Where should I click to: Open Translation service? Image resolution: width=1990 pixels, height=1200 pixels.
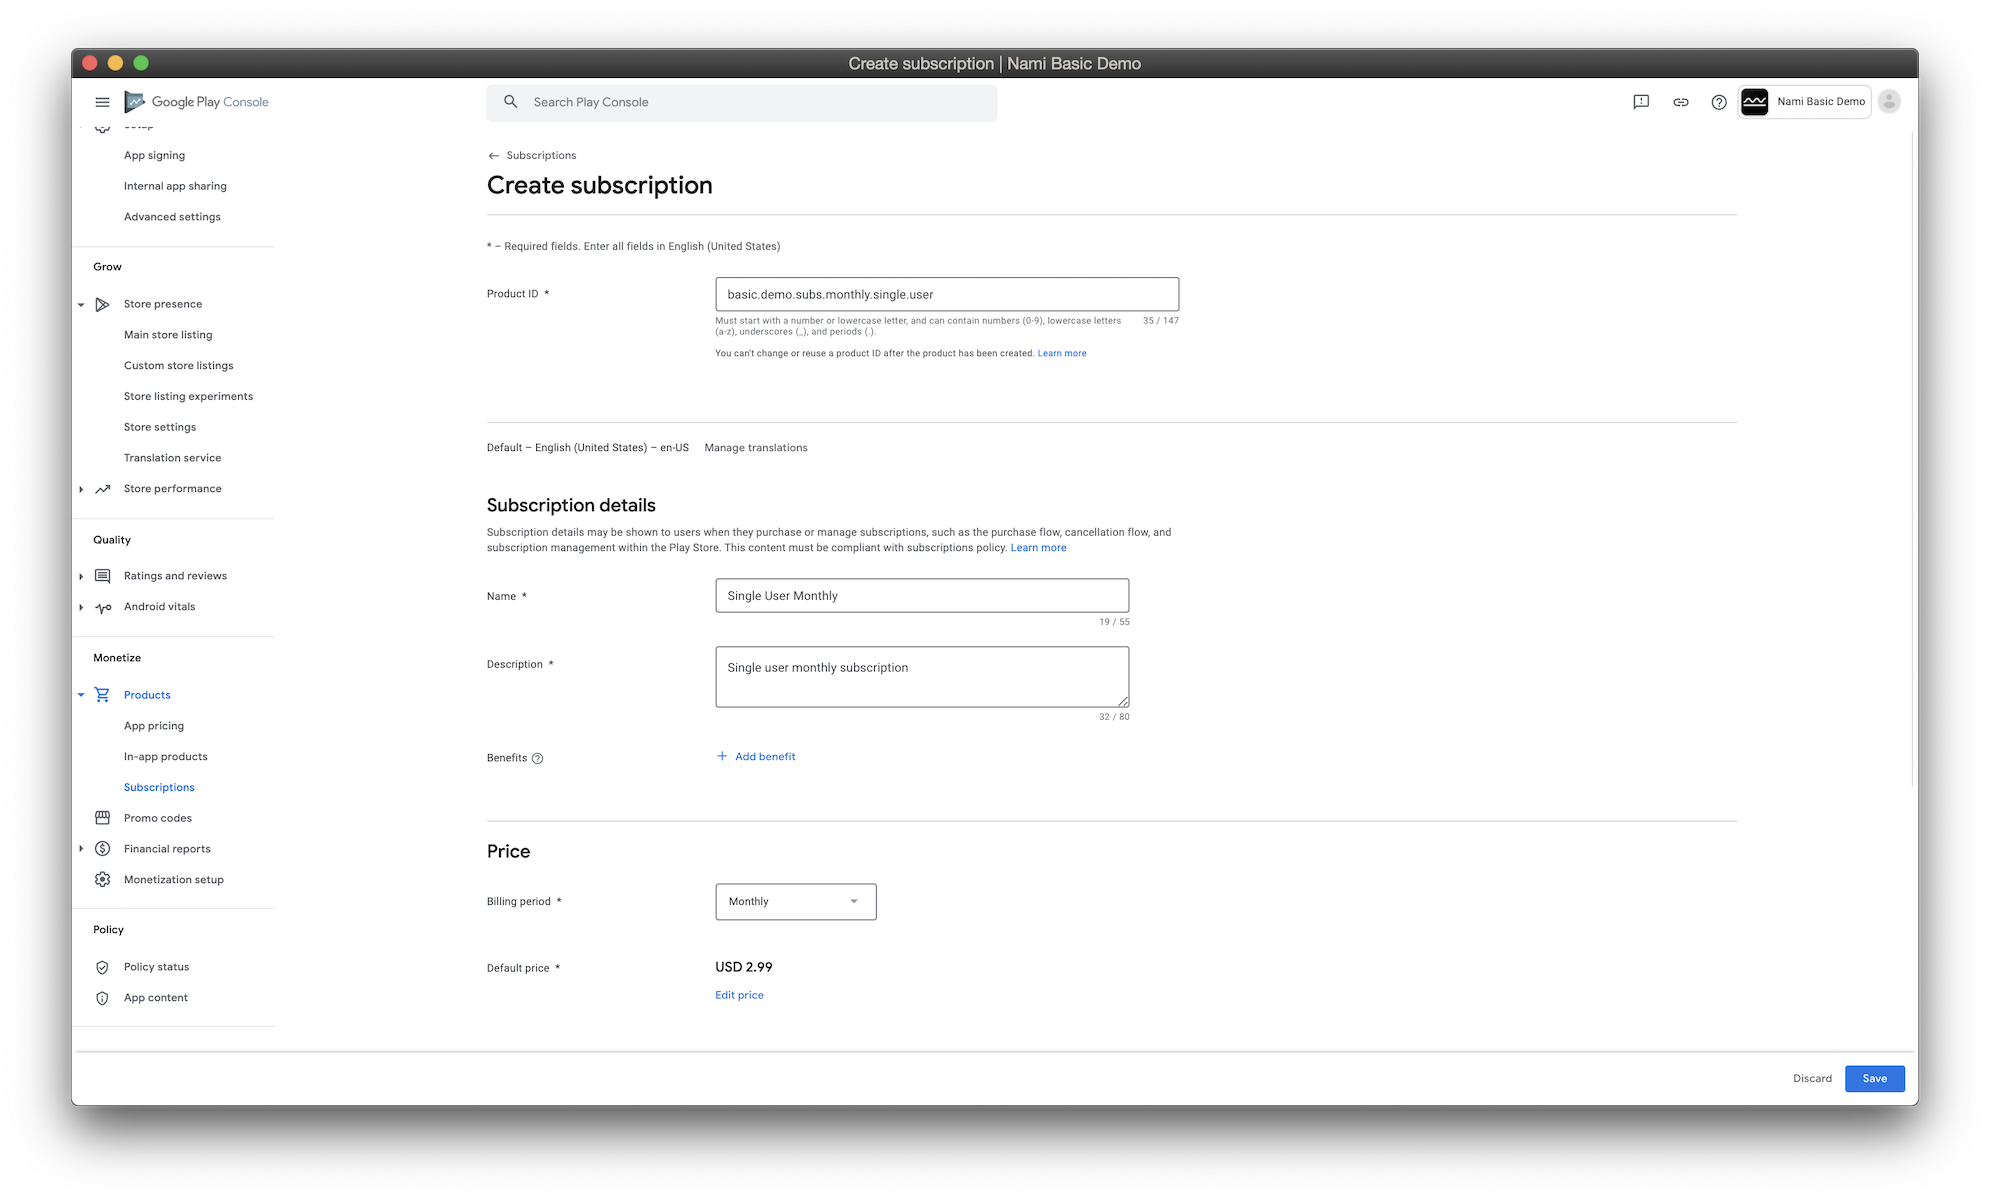[172, 458]
